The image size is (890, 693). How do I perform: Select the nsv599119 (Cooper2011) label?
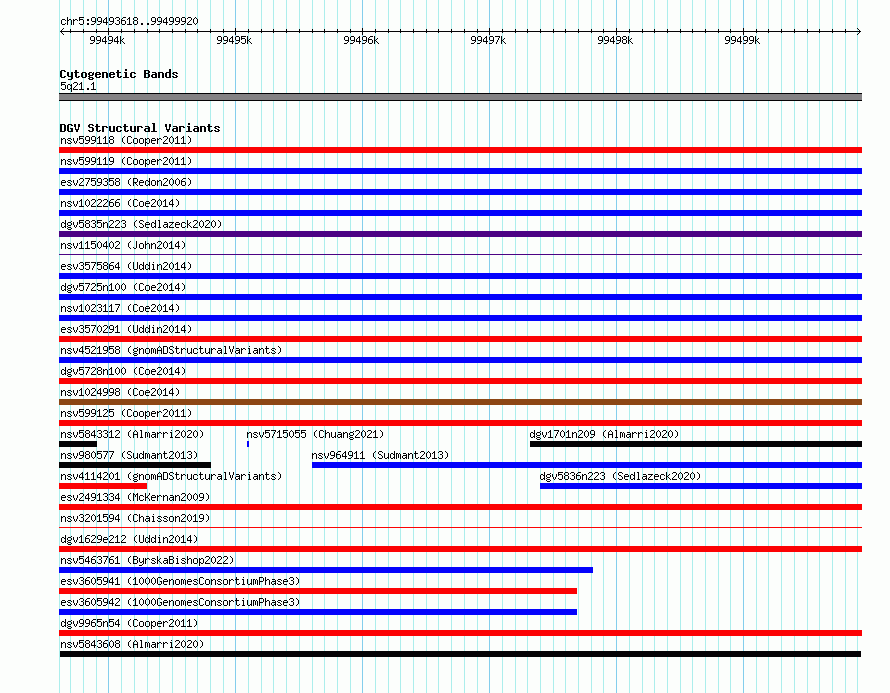(x=126, y=161)
